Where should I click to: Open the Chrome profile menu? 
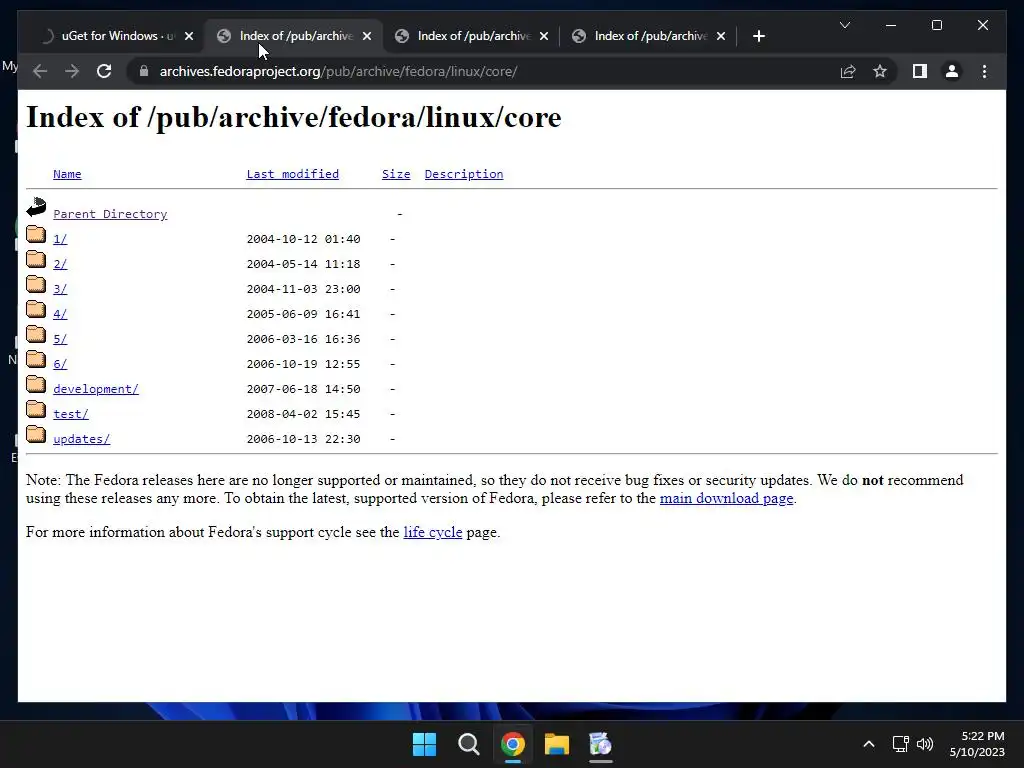(x=952, y=71)
